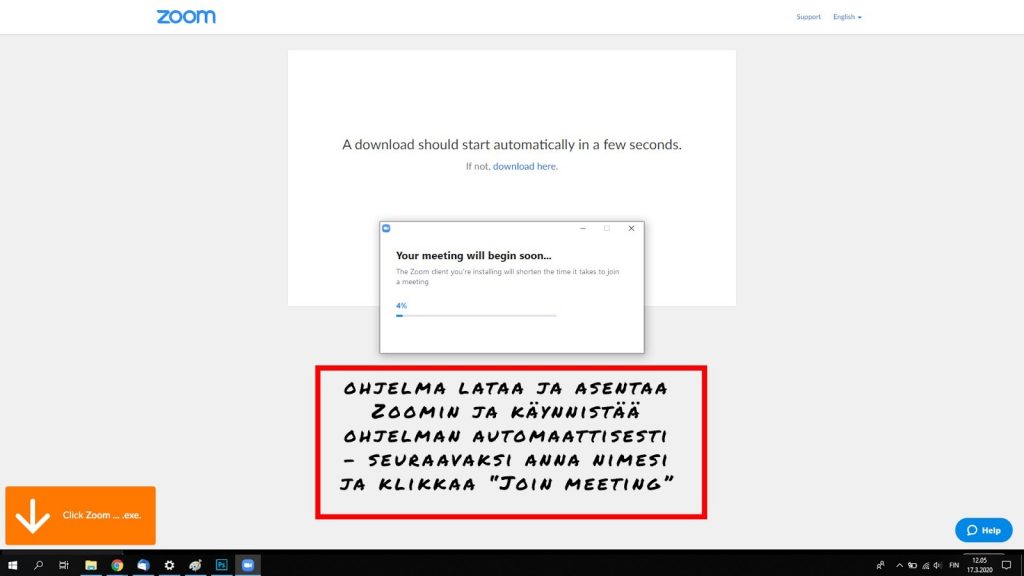
Task: Open the Action Center notification icon
Action: point(1006,566)
